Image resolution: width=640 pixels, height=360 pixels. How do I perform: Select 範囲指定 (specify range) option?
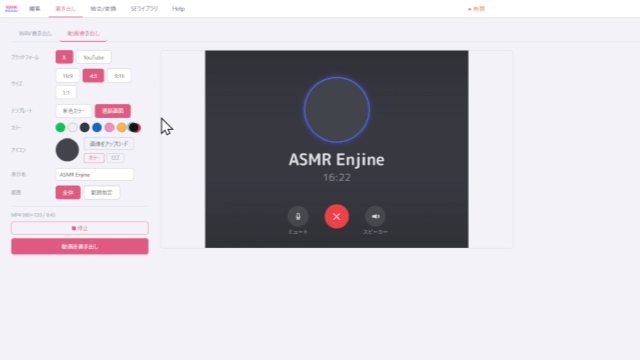click(x=102, y=193)
